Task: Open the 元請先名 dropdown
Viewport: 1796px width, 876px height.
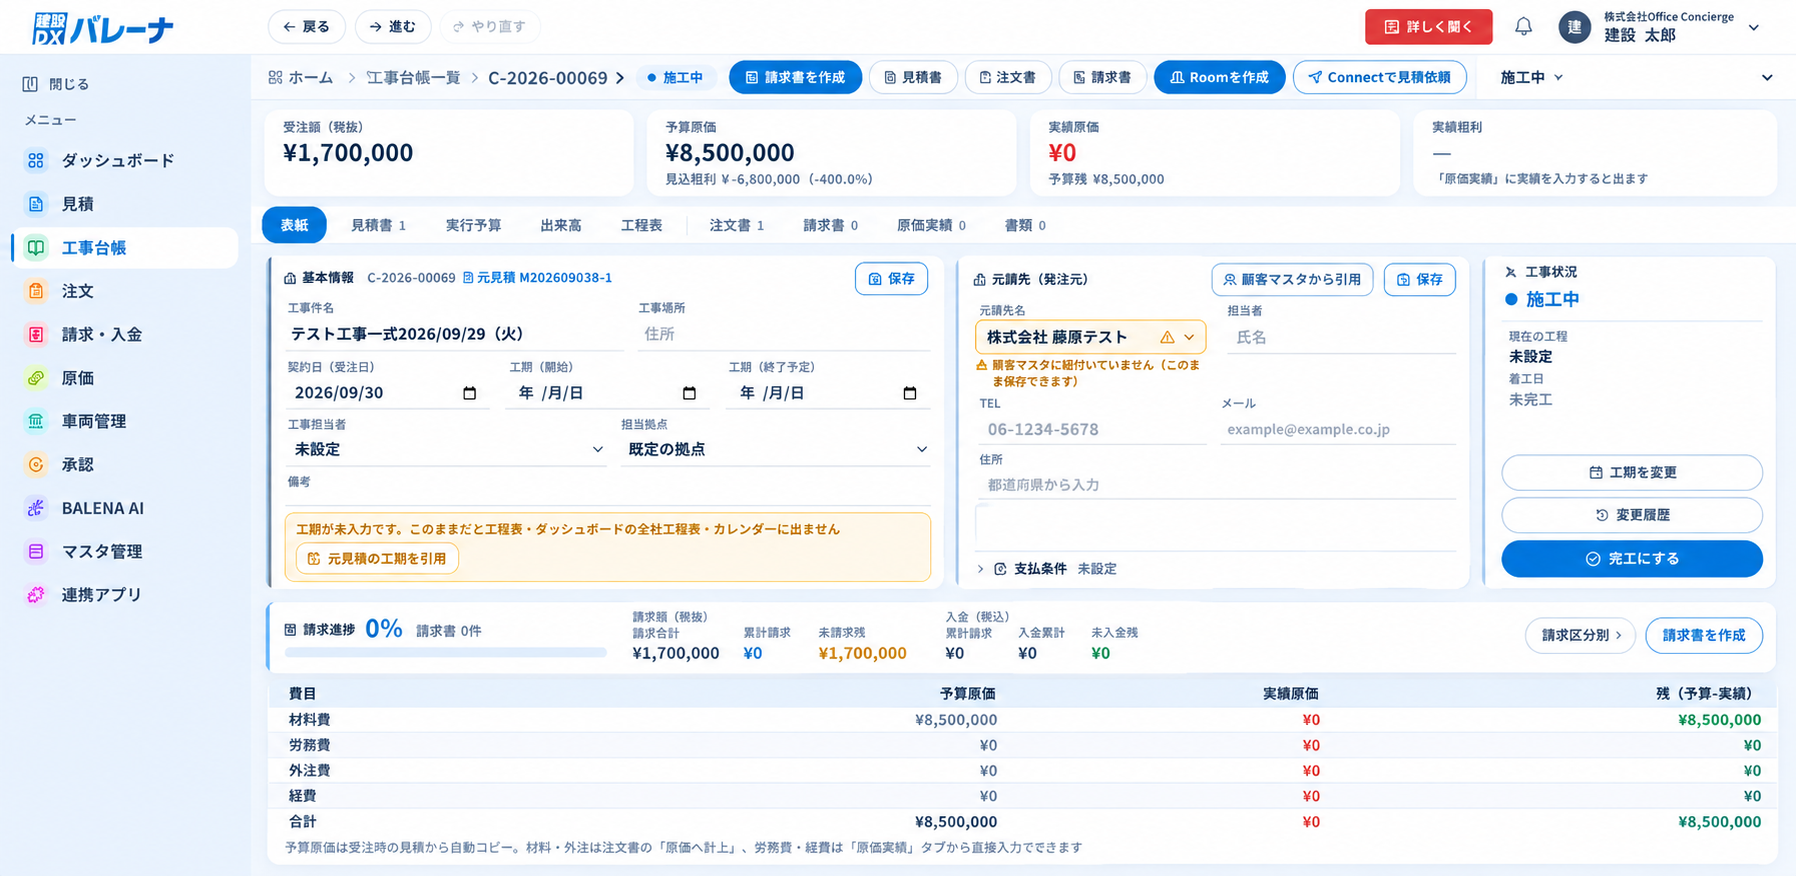Action: (x=1090, y=337)
